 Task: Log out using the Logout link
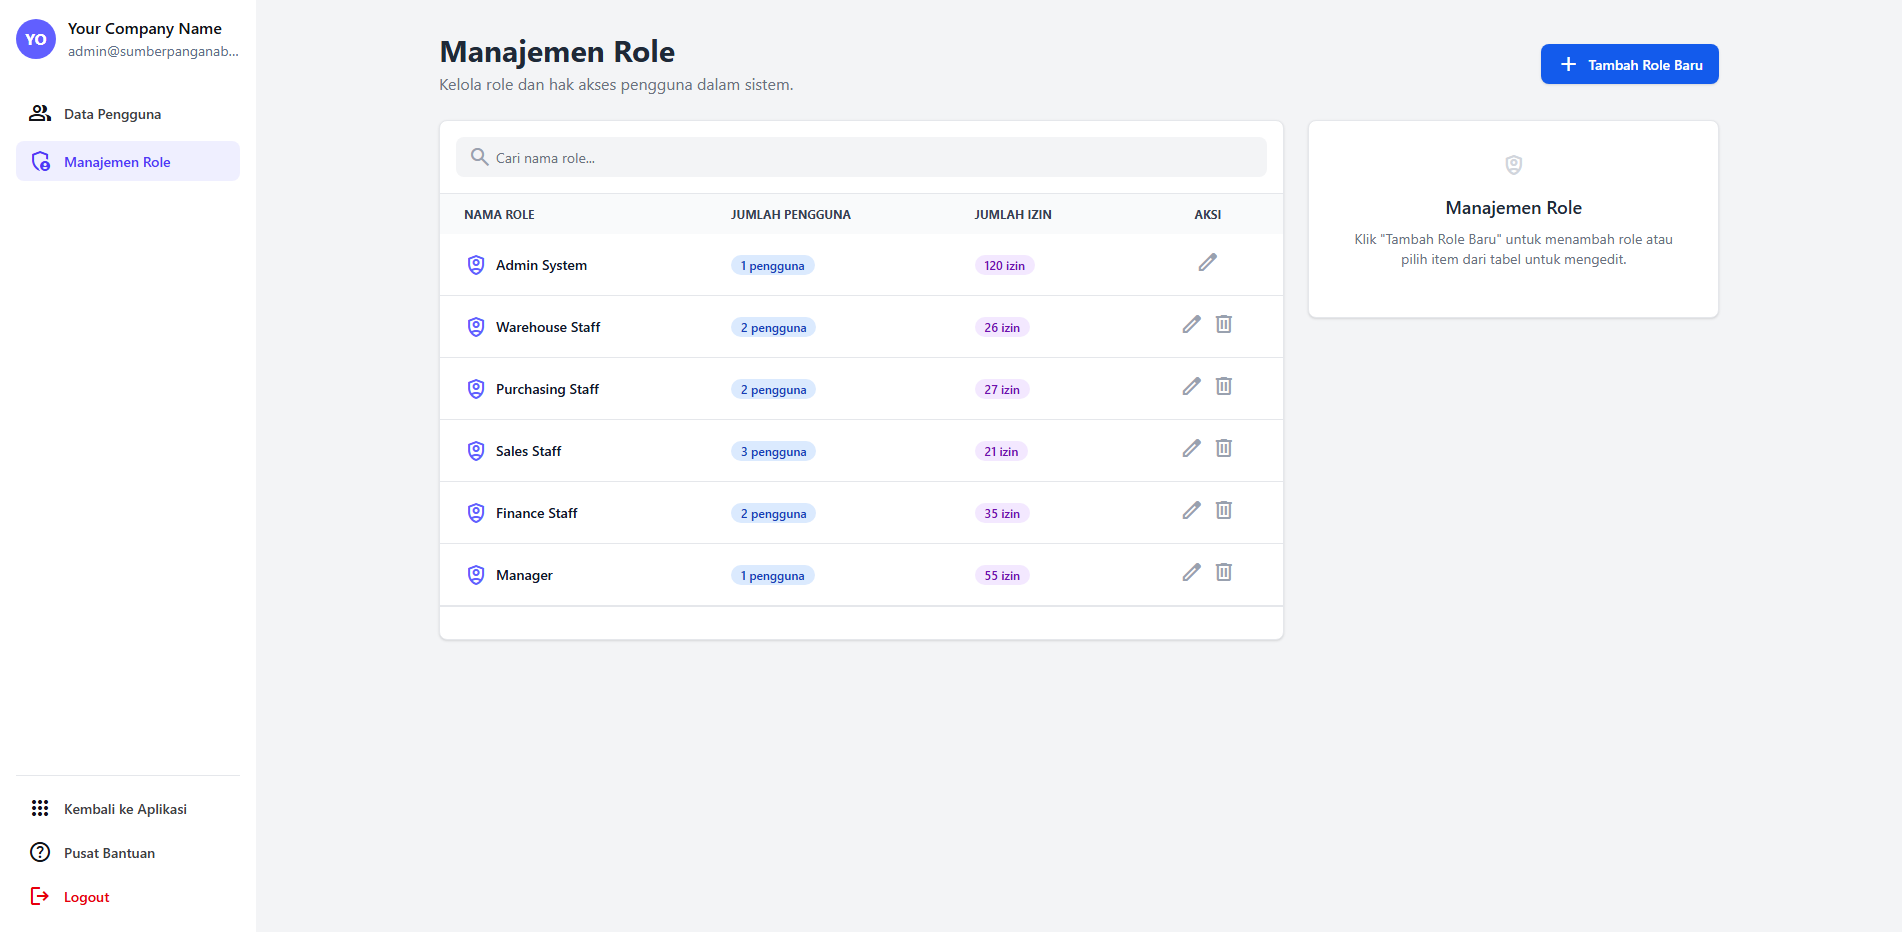coord(86,897)
